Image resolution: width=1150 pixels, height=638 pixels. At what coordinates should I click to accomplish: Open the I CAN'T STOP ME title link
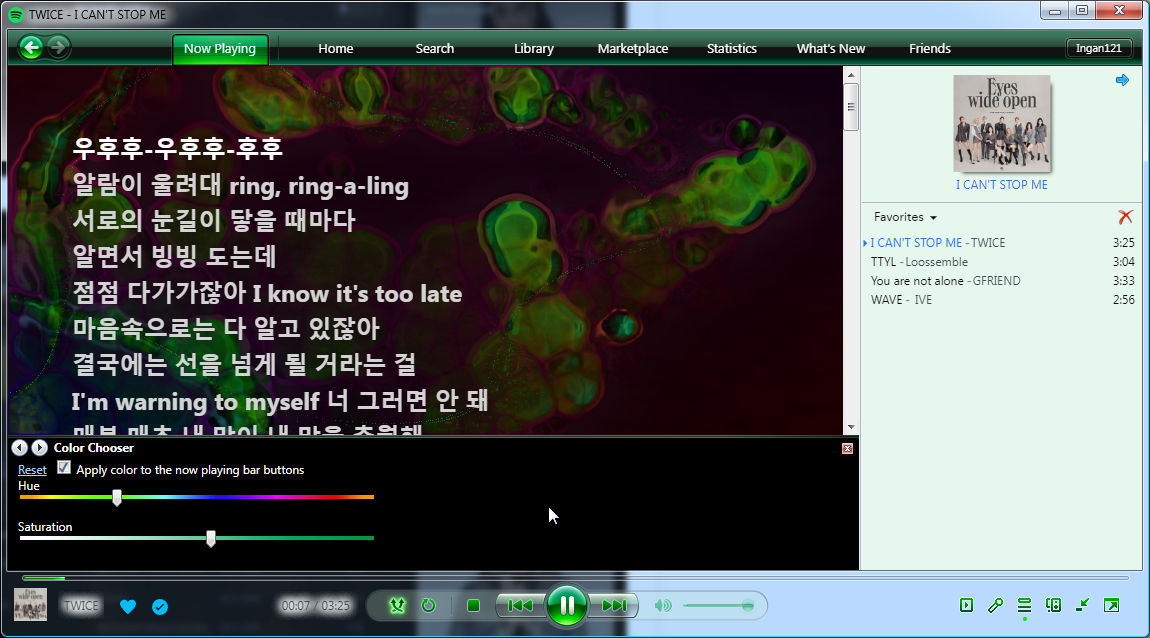pyautogui.click(x=1002, y=185)
